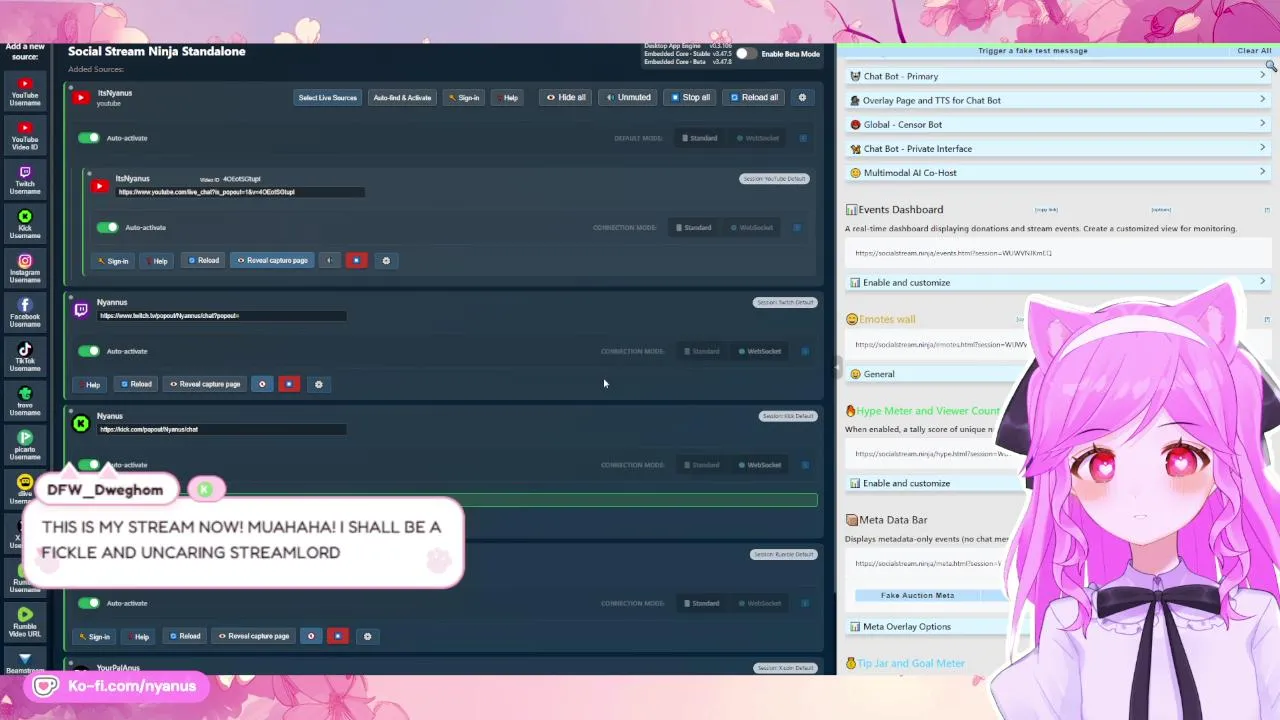
Task: Expand Chat Bot - Primary section
Action: 1058,76
